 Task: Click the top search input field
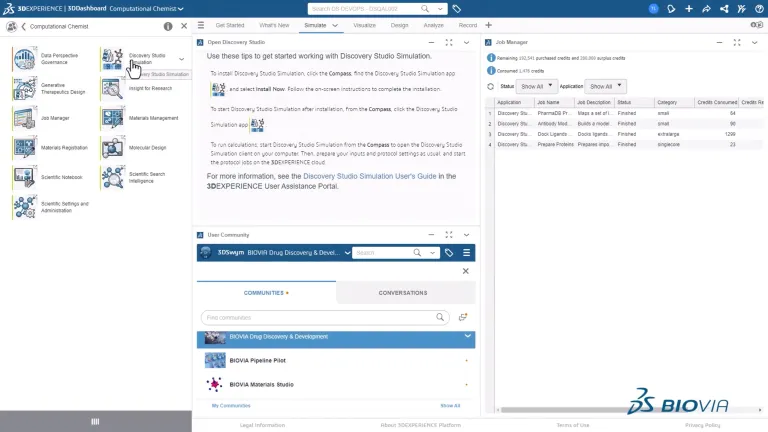point(363,9)
